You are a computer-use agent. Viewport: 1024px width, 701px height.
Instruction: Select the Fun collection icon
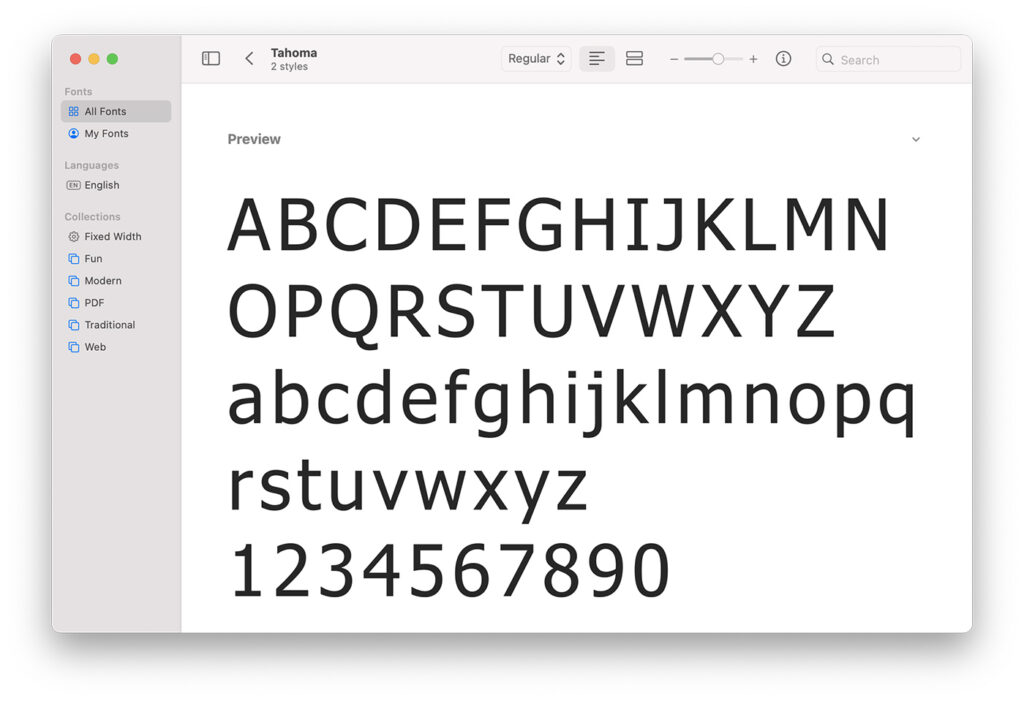click(x=73, y=258)
